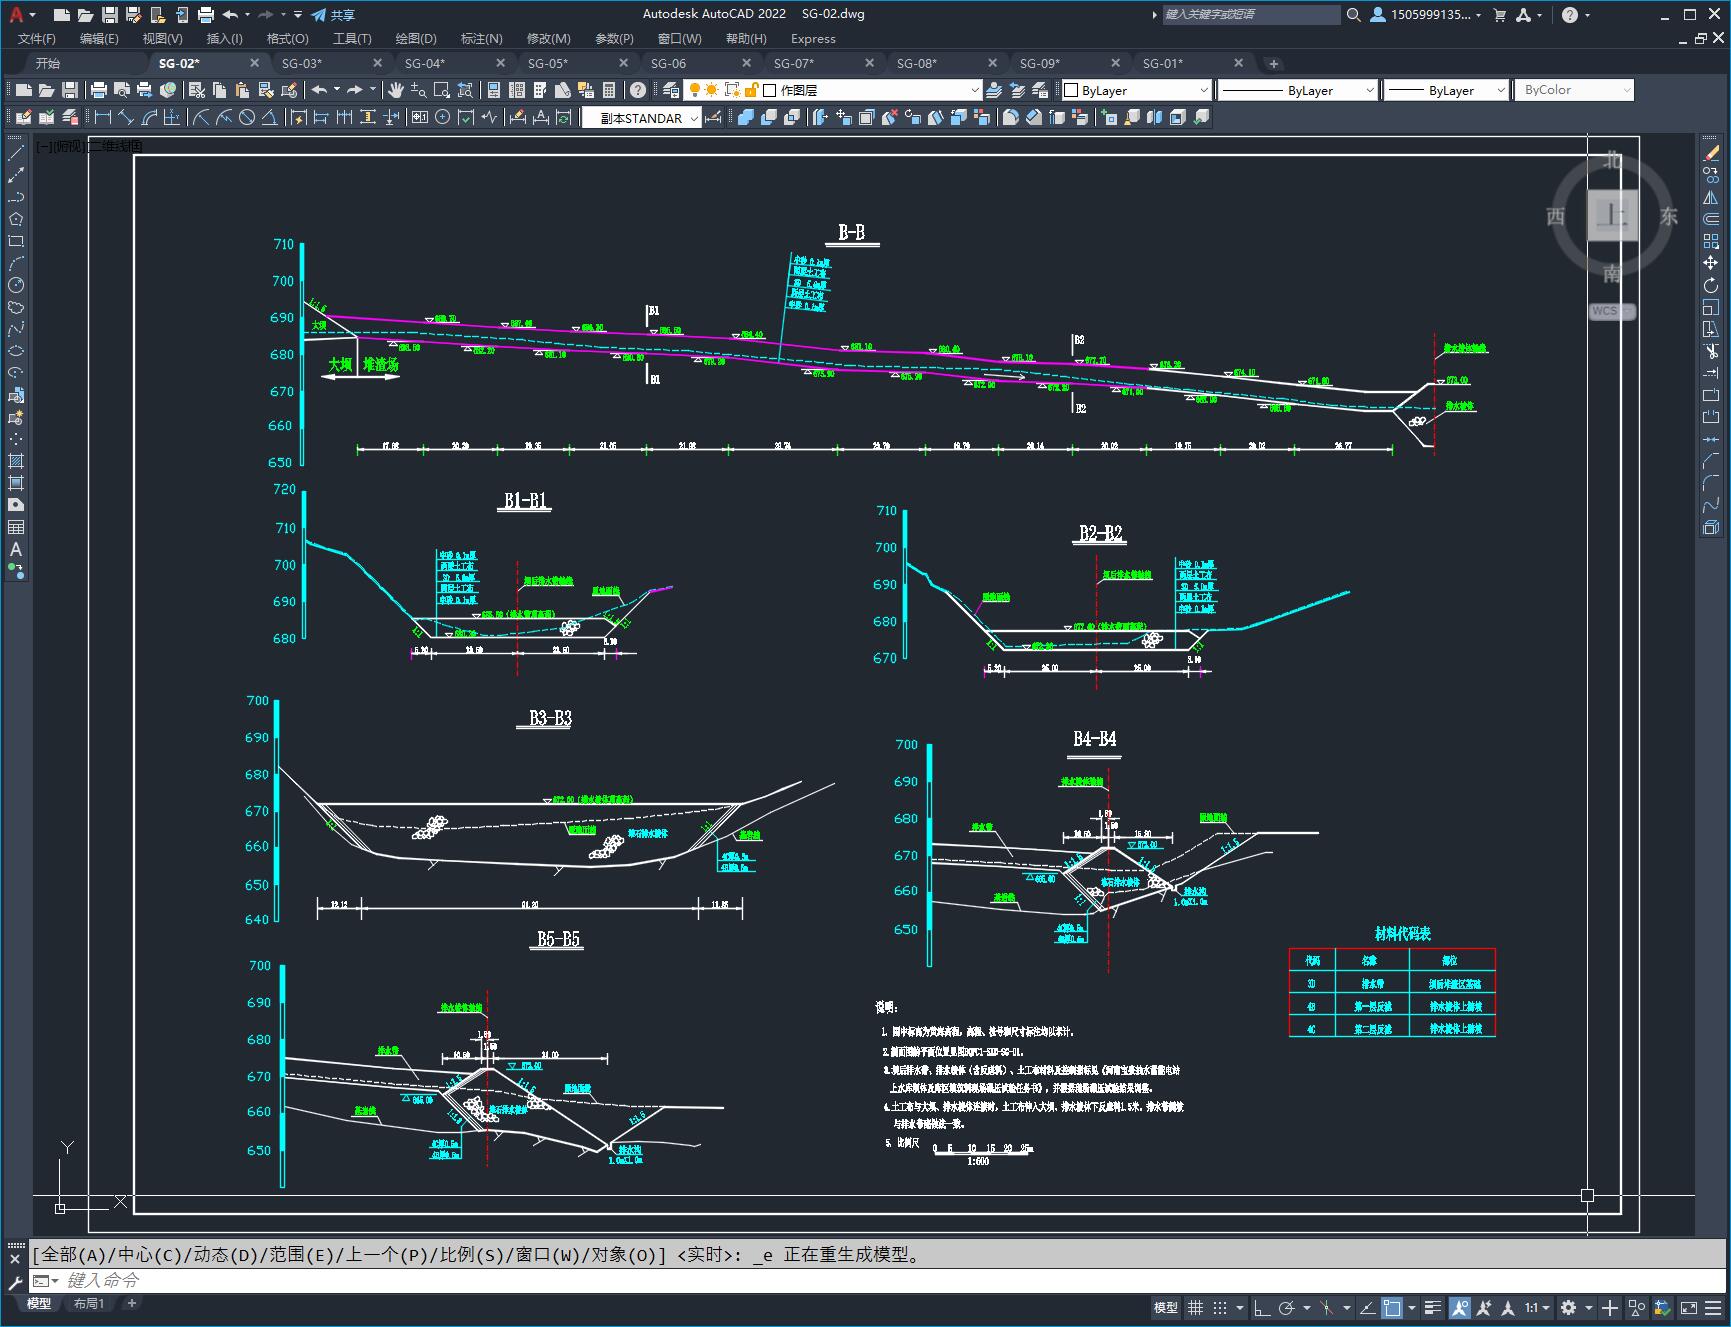Click the Customization hamburger icon in status bar
Screen dimensions: 1731x1327
point(1714,1307)
